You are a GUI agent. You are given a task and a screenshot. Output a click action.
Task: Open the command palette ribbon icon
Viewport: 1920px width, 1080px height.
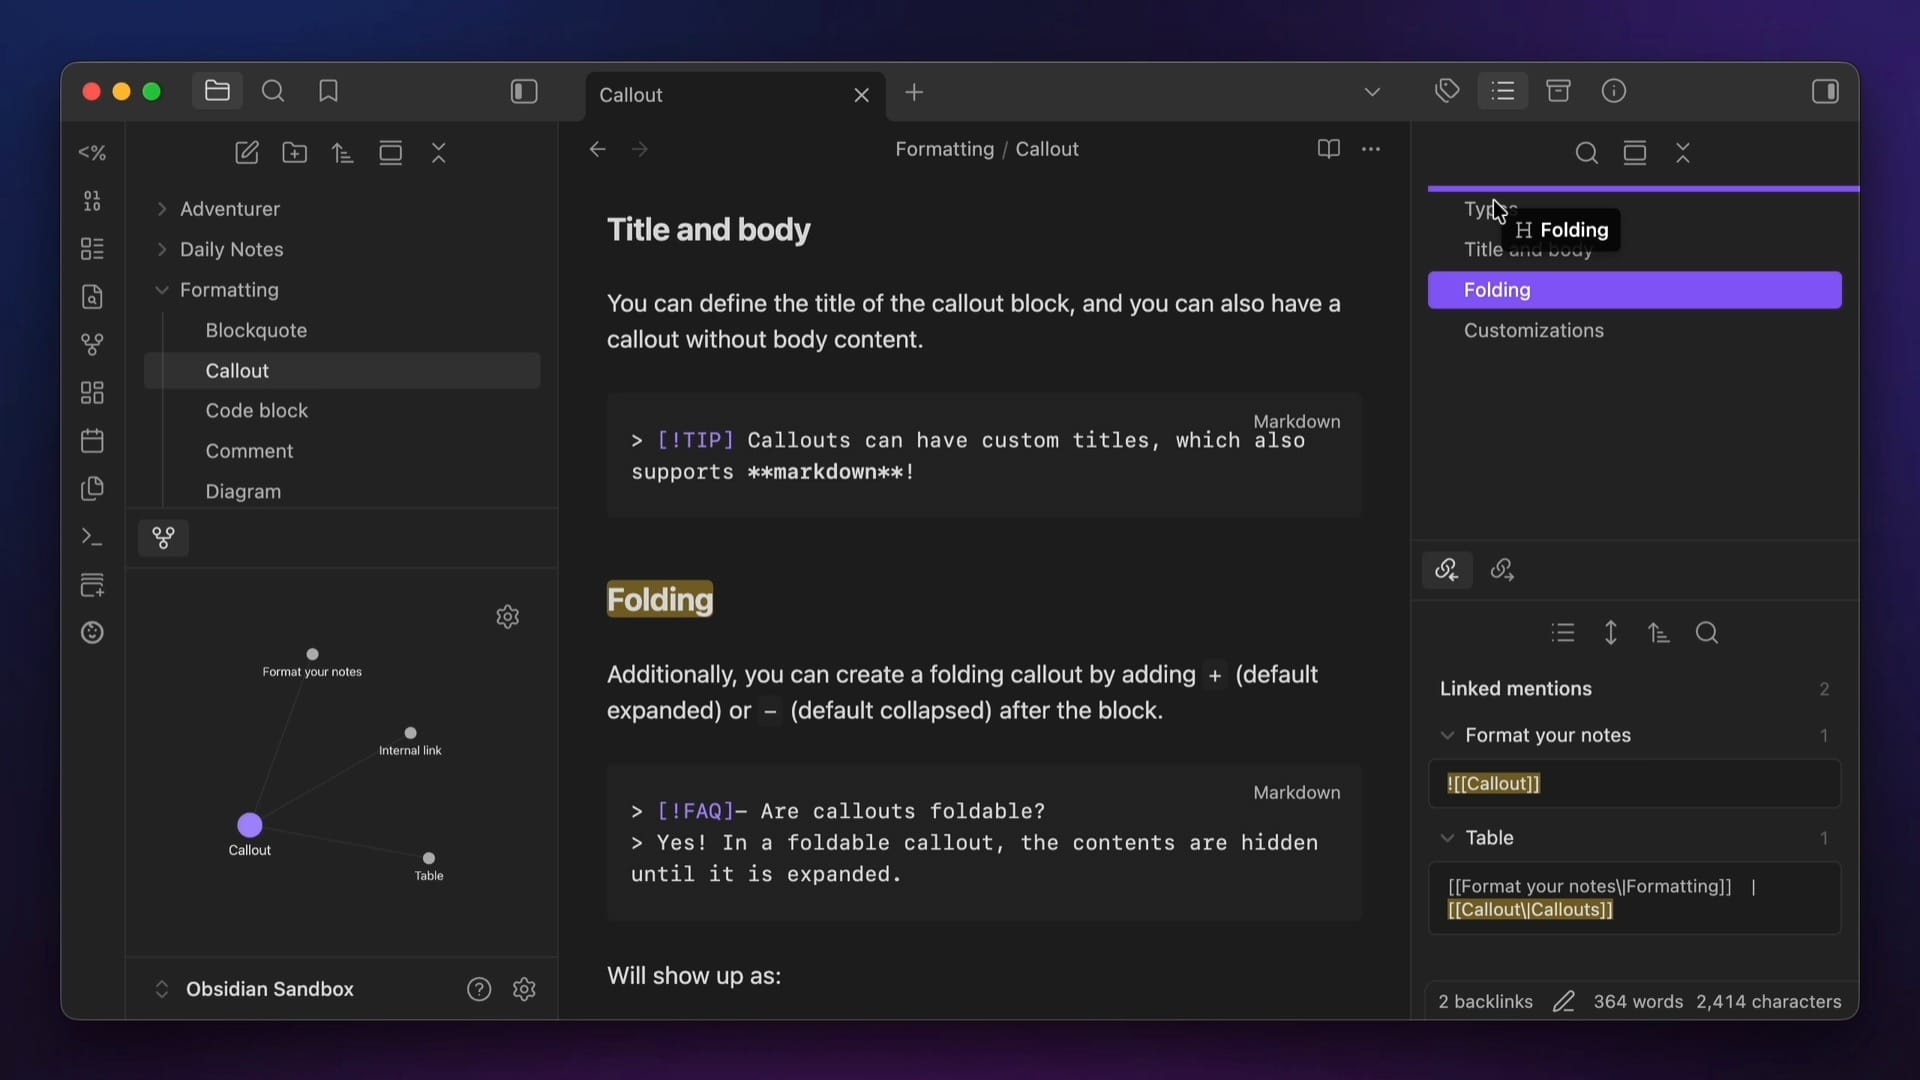coord(92,537)
